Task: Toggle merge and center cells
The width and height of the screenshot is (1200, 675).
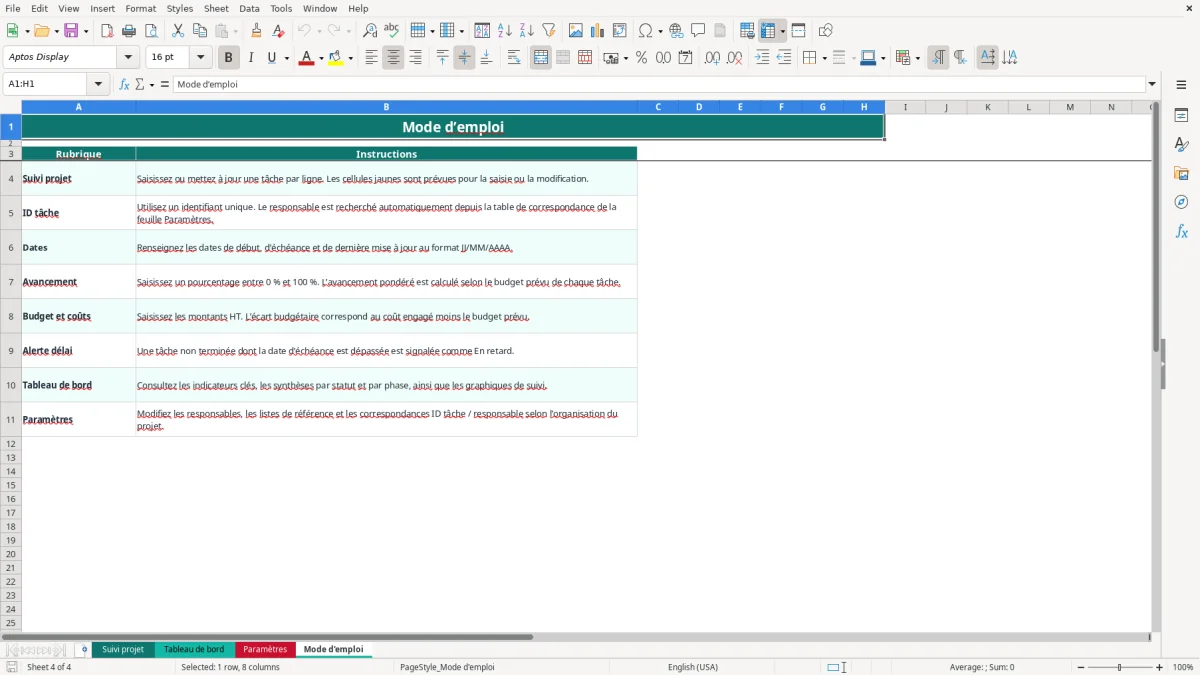Action: (x=541, y=58)
